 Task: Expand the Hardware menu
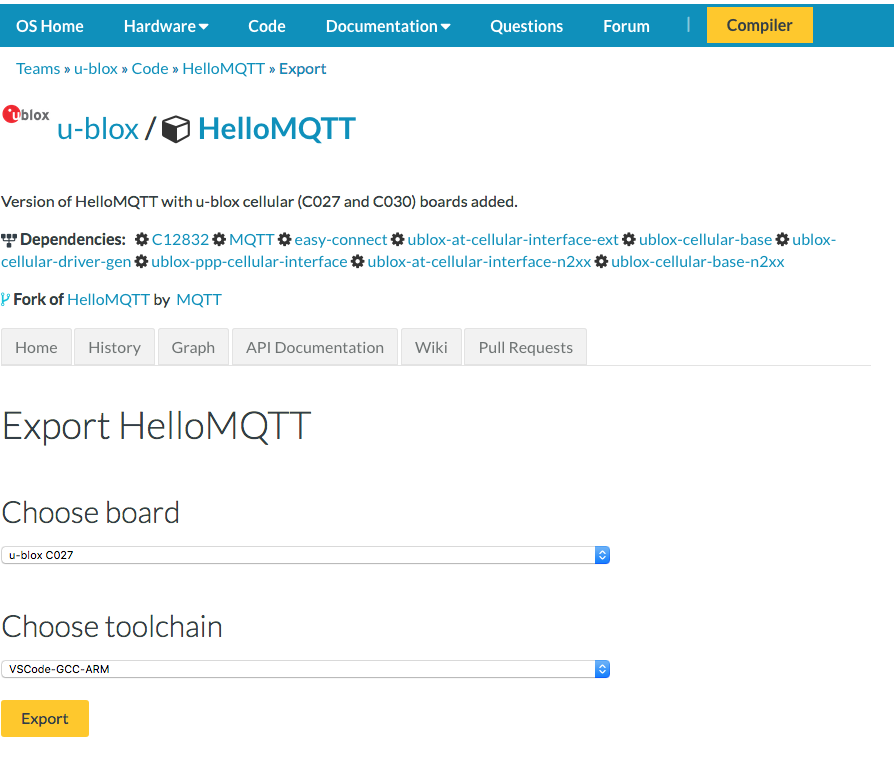click(x=166, y=26)
